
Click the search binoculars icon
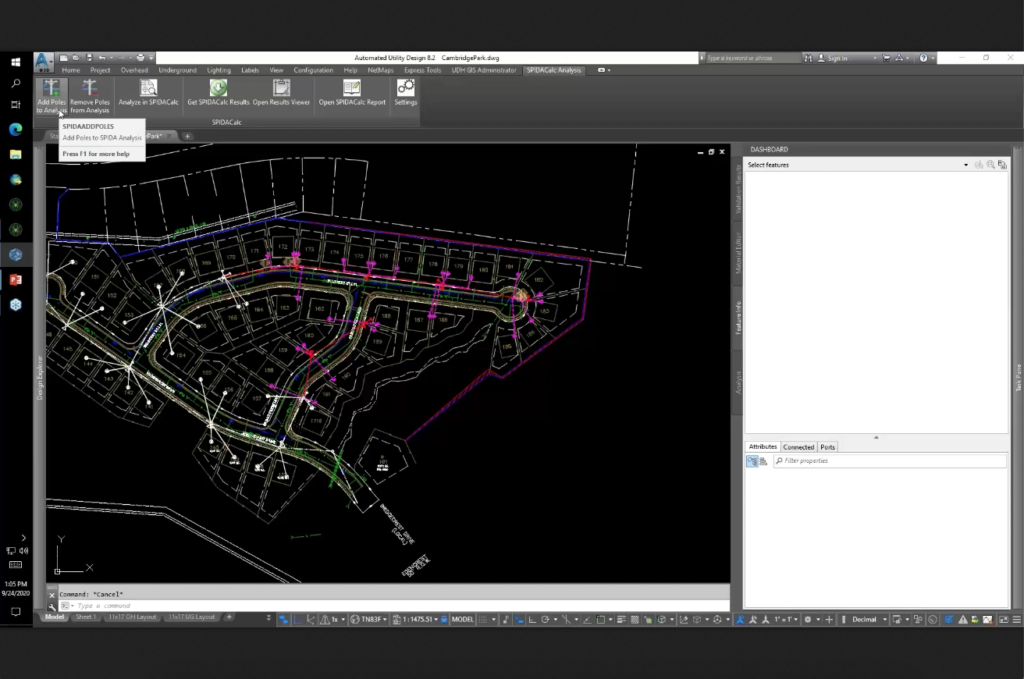point(808,57)
